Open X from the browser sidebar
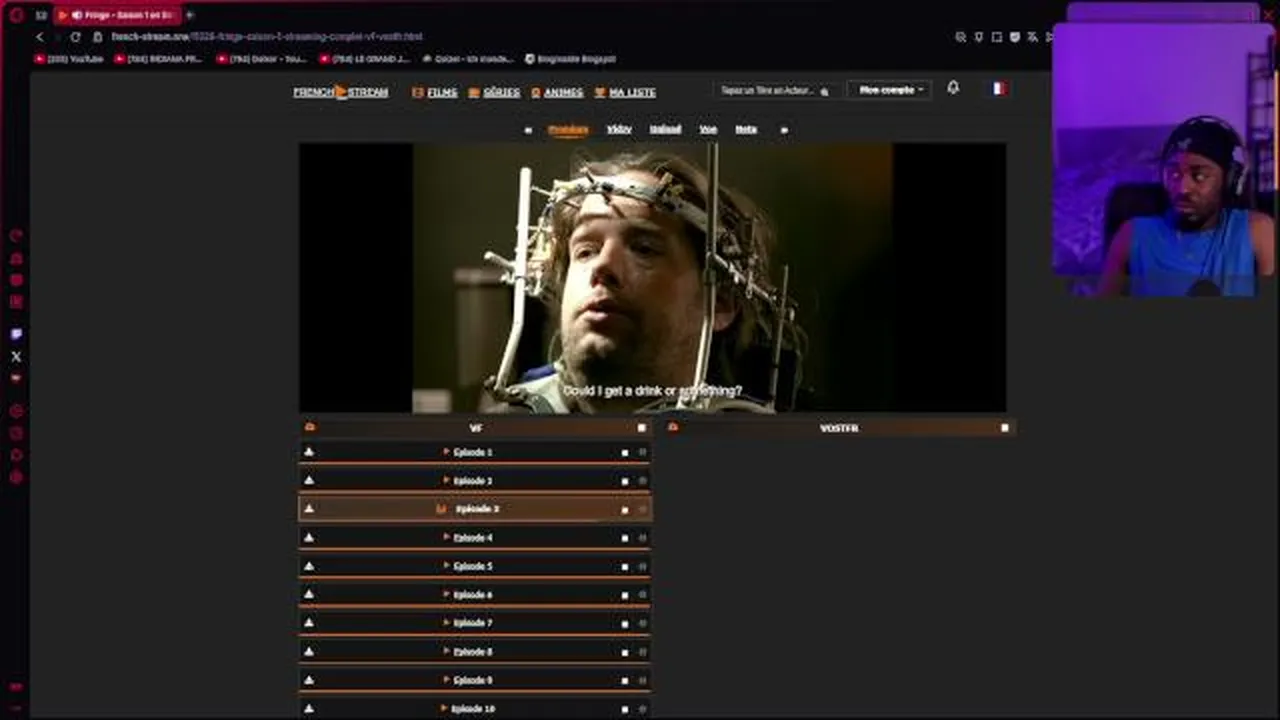 click(x=16, y=356)
